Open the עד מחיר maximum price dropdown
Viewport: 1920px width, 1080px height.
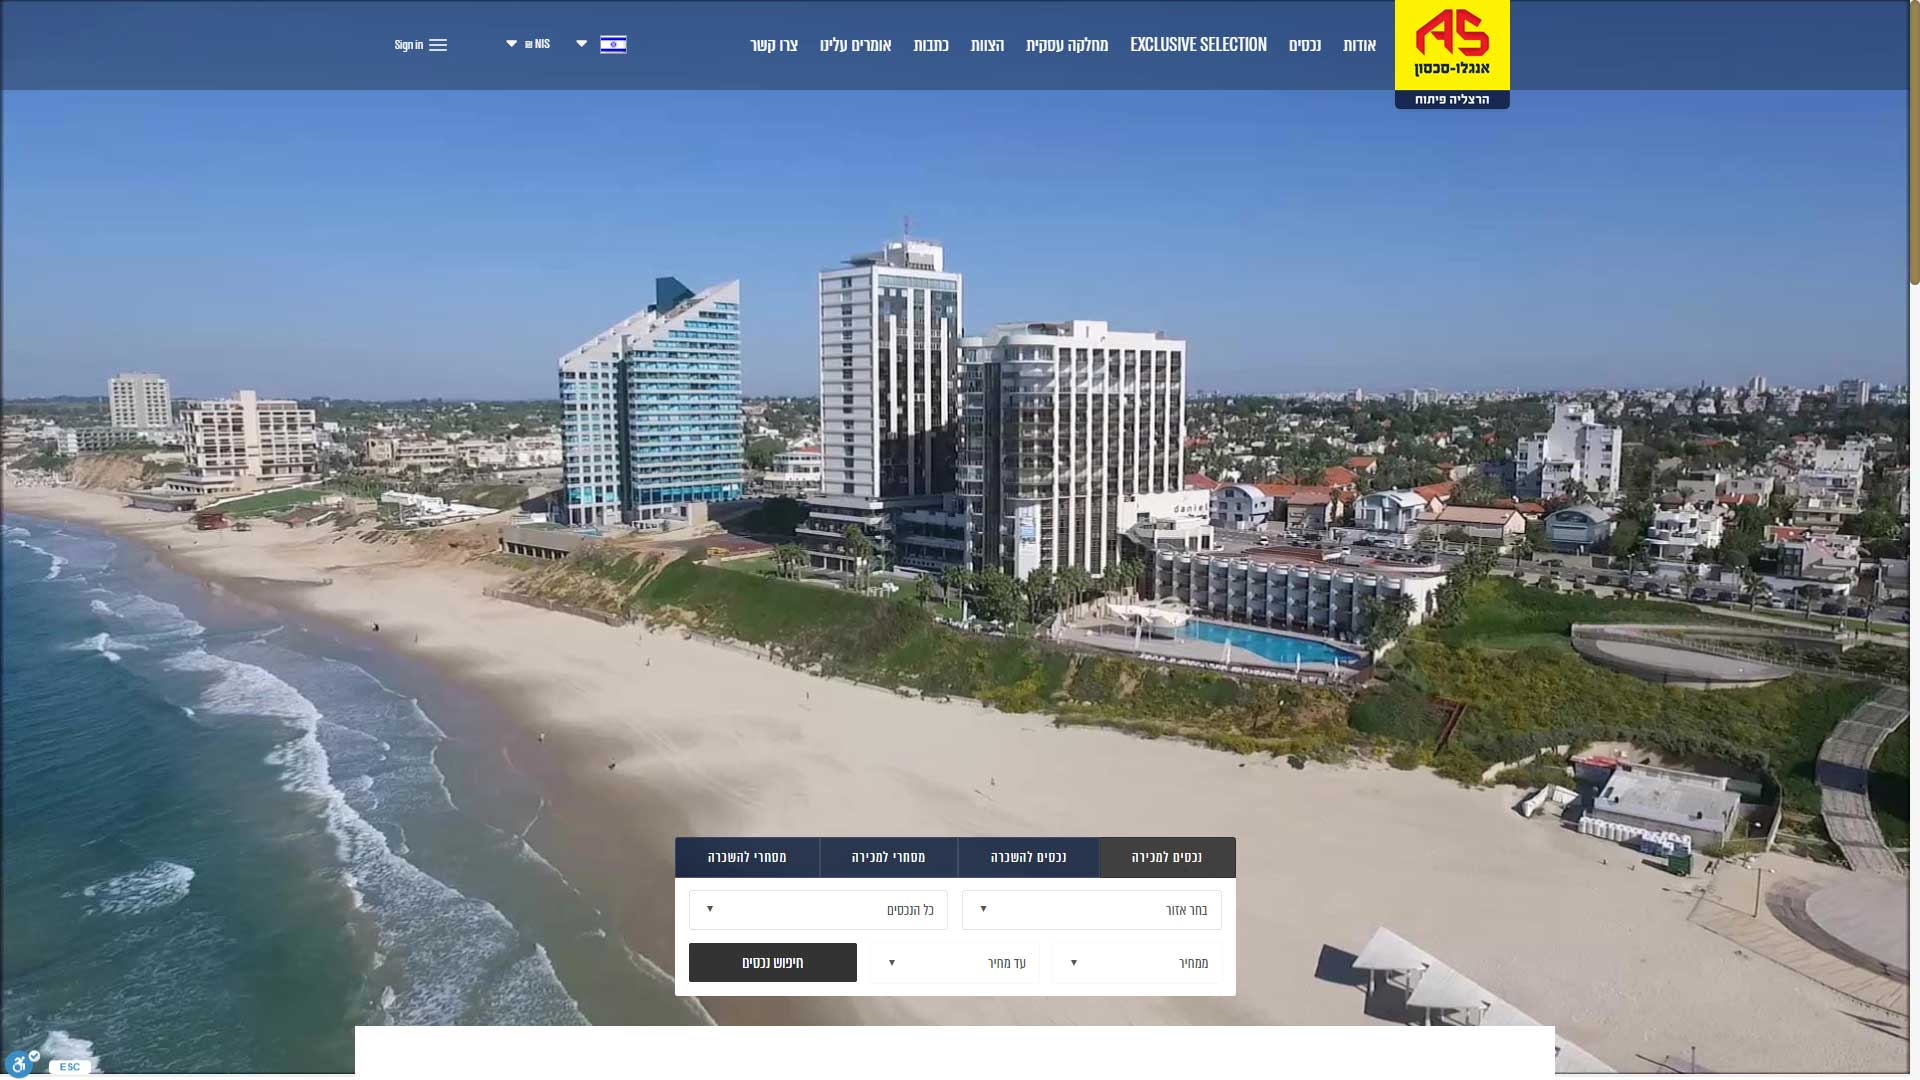pos(955,963)
